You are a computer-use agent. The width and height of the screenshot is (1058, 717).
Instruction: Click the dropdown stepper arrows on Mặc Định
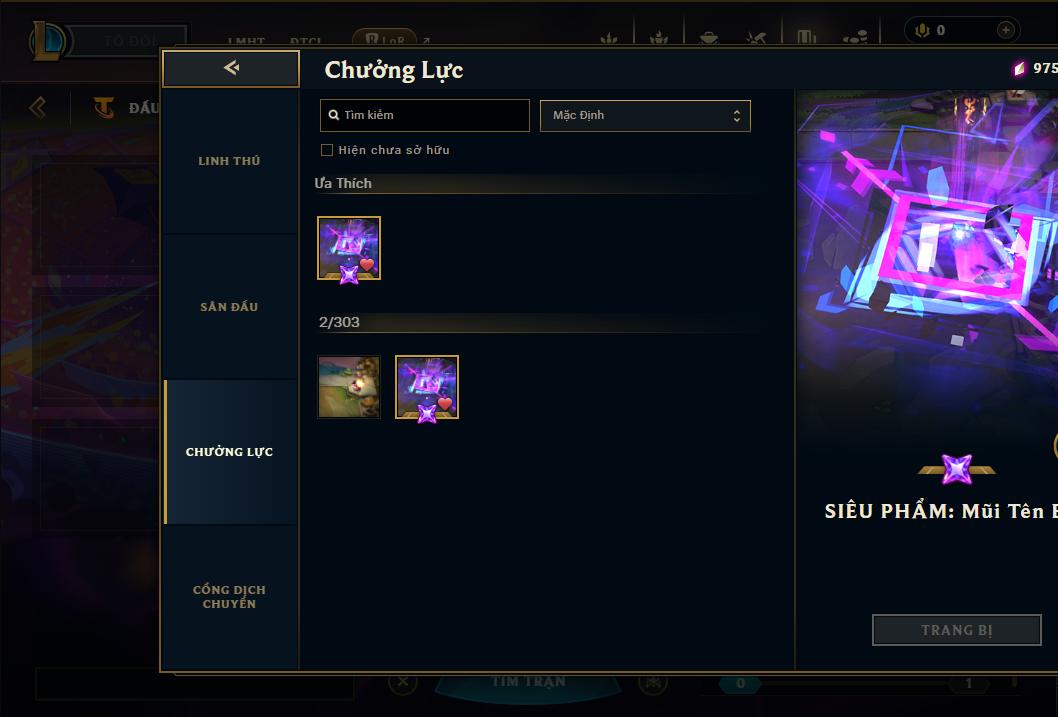(737, 116)
